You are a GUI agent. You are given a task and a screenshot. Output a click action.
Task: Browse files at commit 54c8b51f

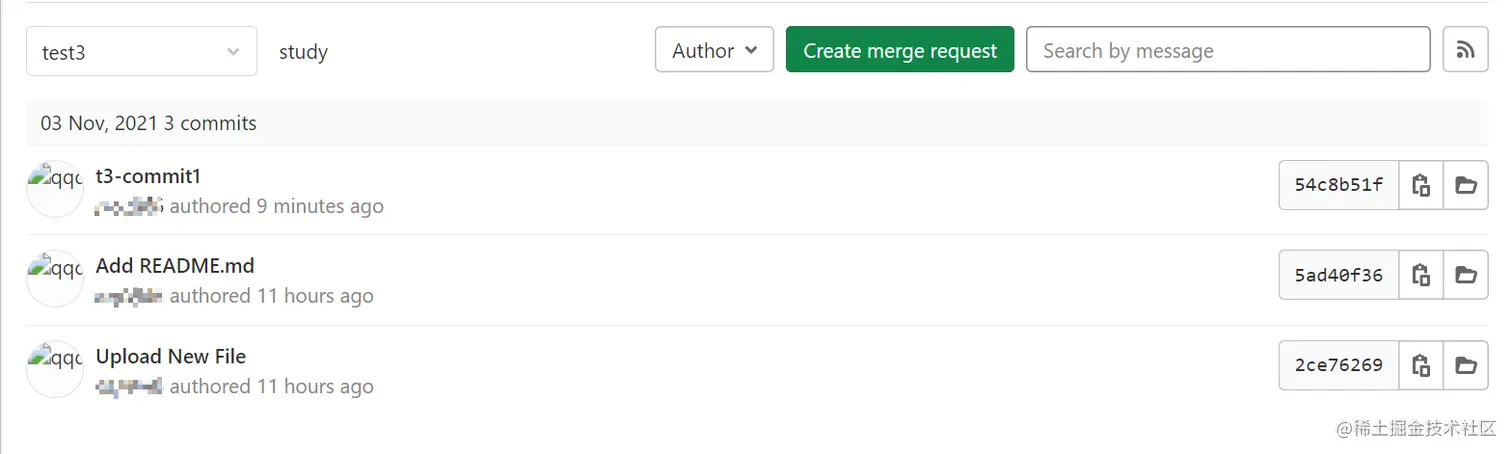pyautogui.click(x=1466, y=185)
